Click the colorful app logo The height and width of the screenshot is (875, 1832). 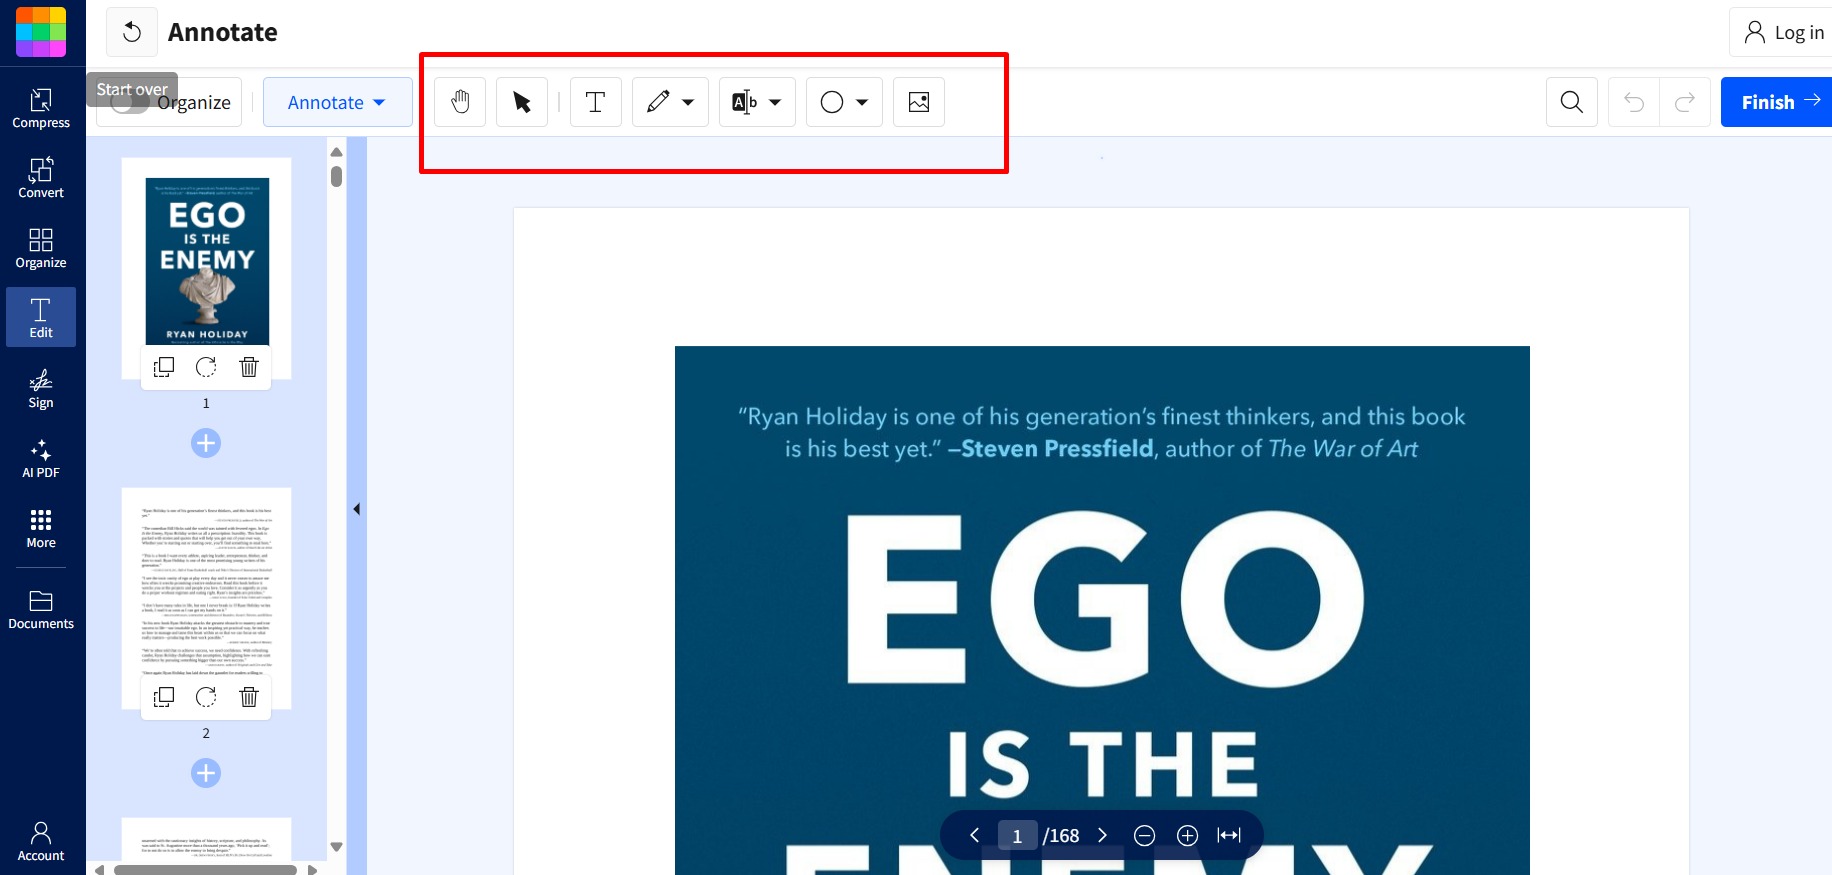coord(41,32)
